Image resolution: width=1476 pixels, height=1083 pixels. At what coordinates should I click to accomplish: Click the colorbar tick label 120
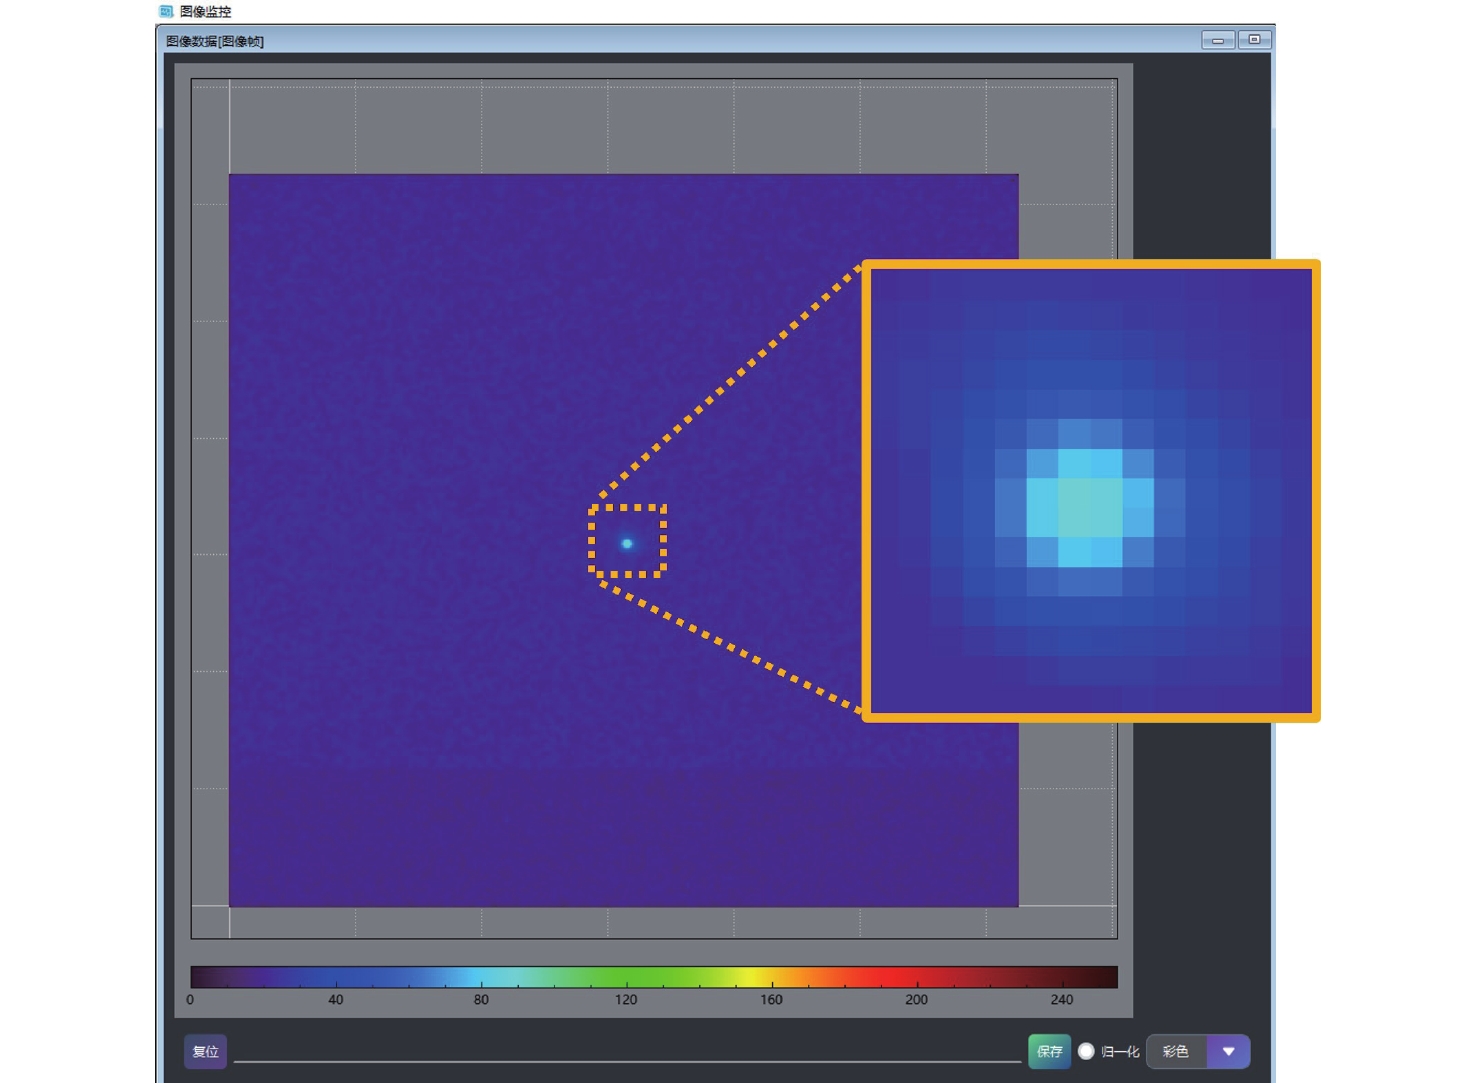pyautogui.click(x=626, y=999)
